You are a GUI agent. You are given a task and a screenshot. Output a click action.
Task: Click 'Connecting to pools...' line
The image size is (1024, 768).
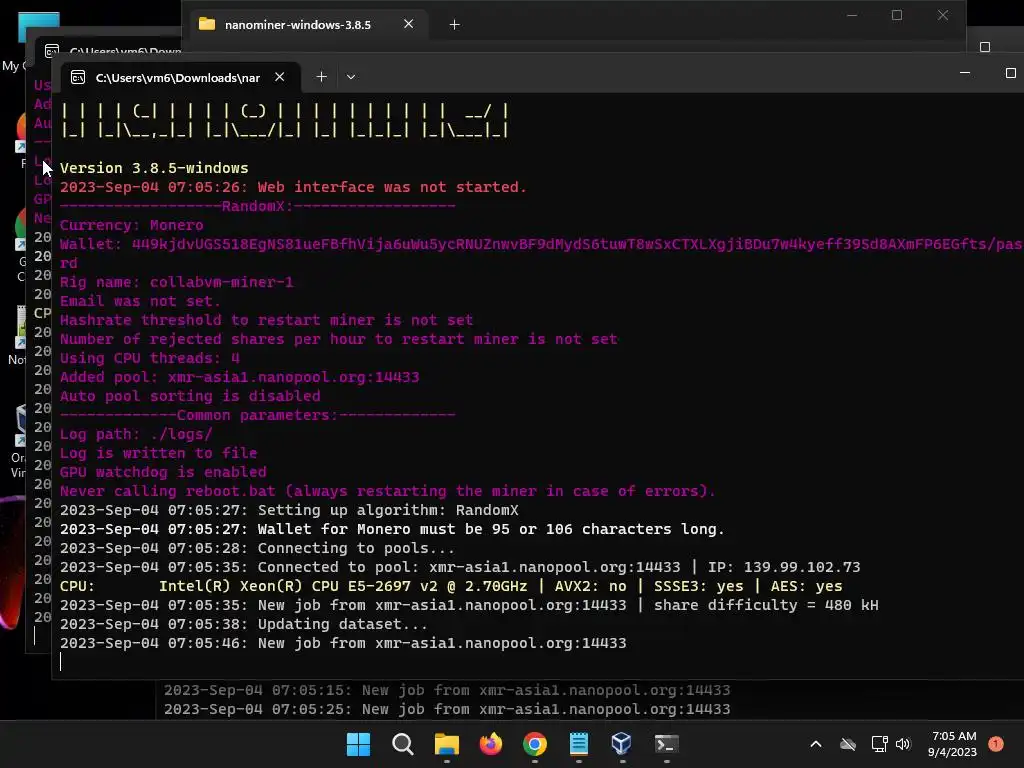tap(257, 548)
